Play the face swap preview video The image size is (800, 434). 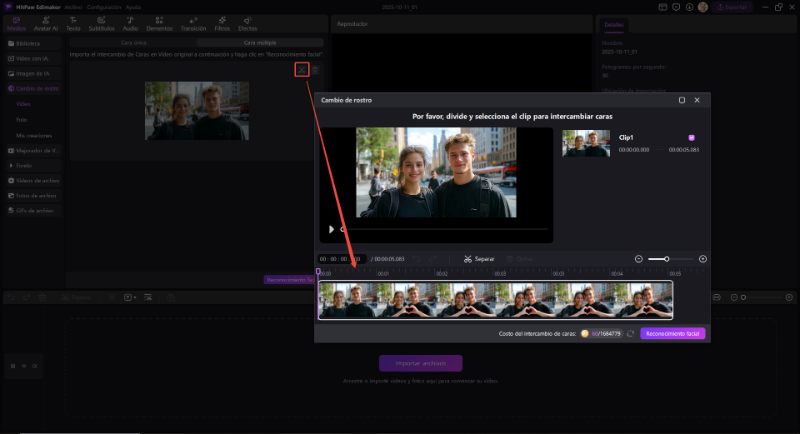pyautogui.click(x=331, y=229)
